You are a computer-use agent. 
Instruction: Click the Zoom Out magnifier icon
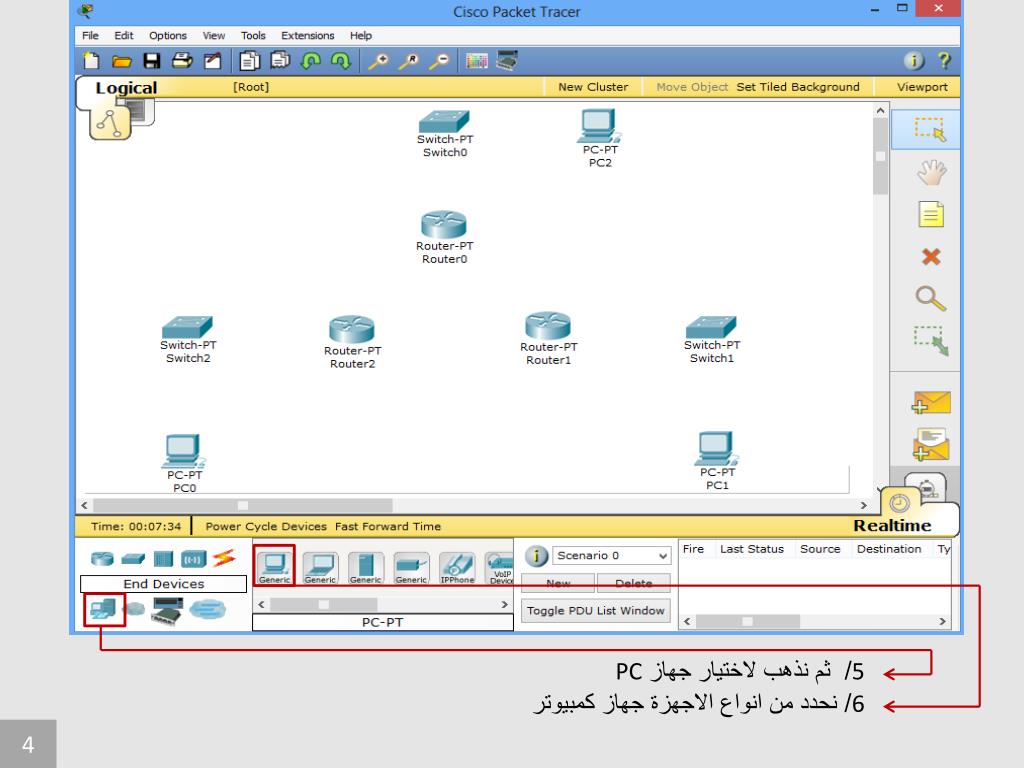pos(439,61)
